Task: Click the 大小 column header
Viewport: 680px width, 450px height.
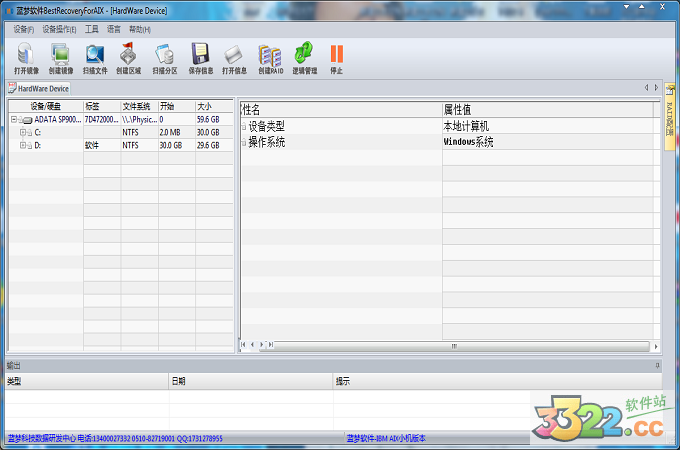Action: point(214,106)
